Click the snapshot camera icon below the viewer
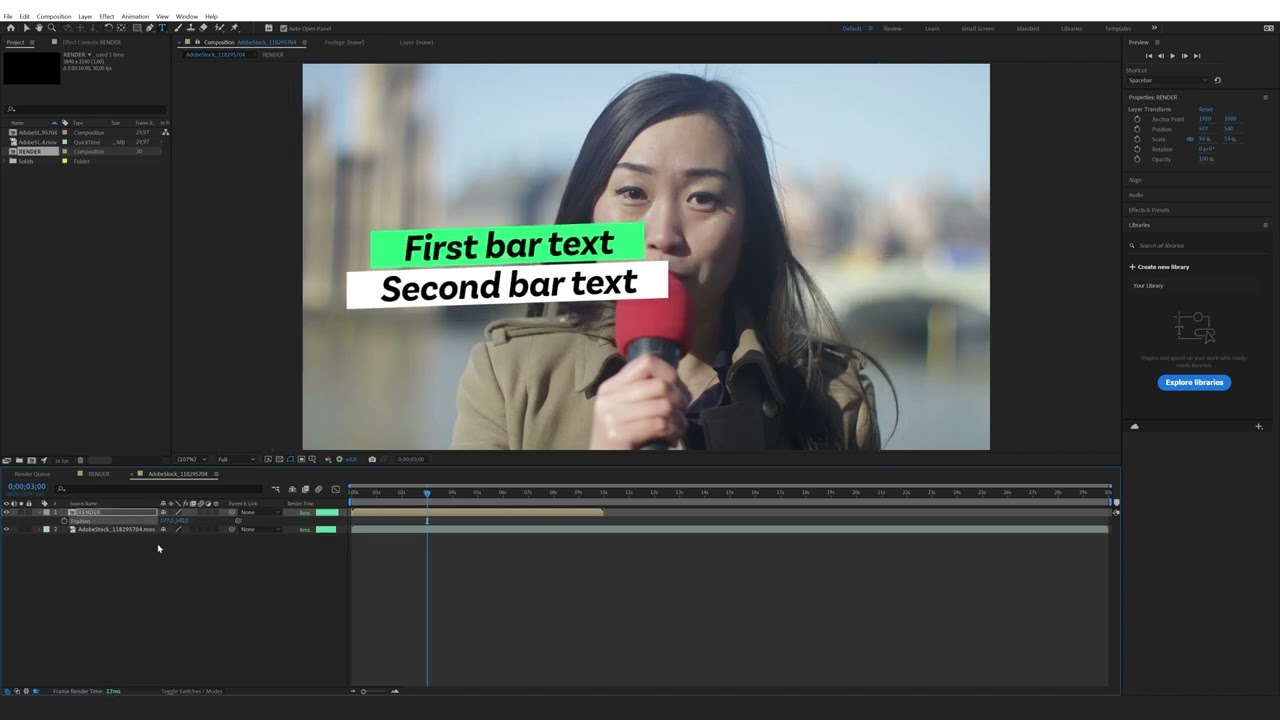 pos(372,459)
